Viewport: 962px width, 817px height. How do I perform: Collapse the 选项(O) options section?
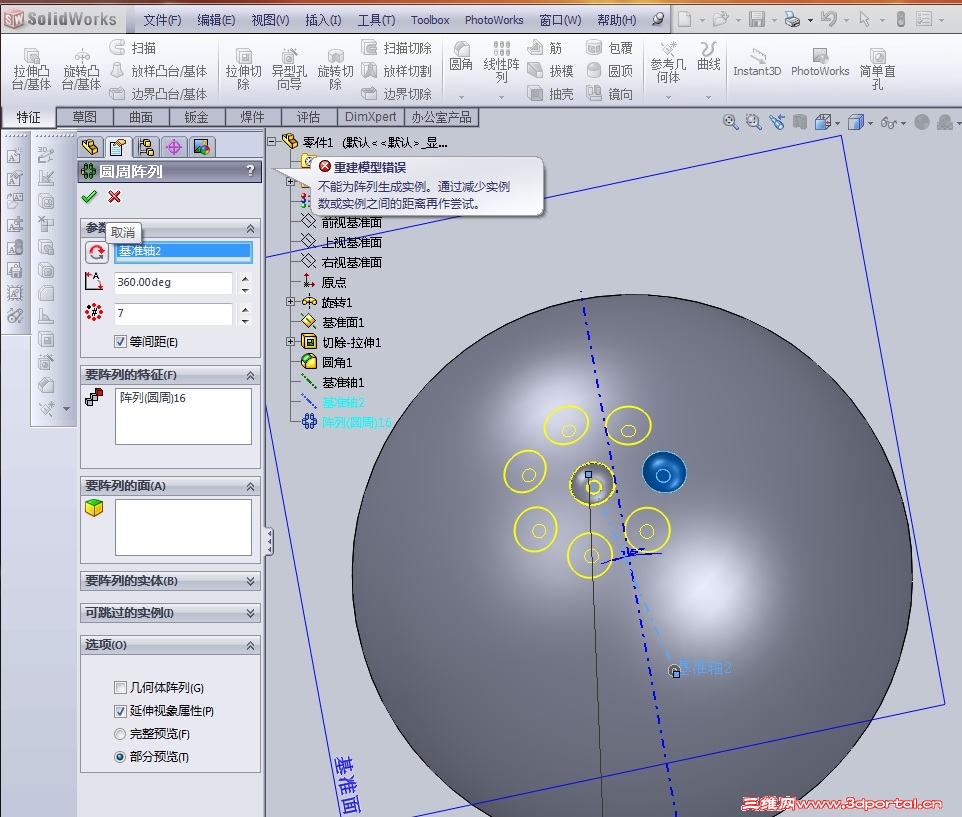(250, 645)
